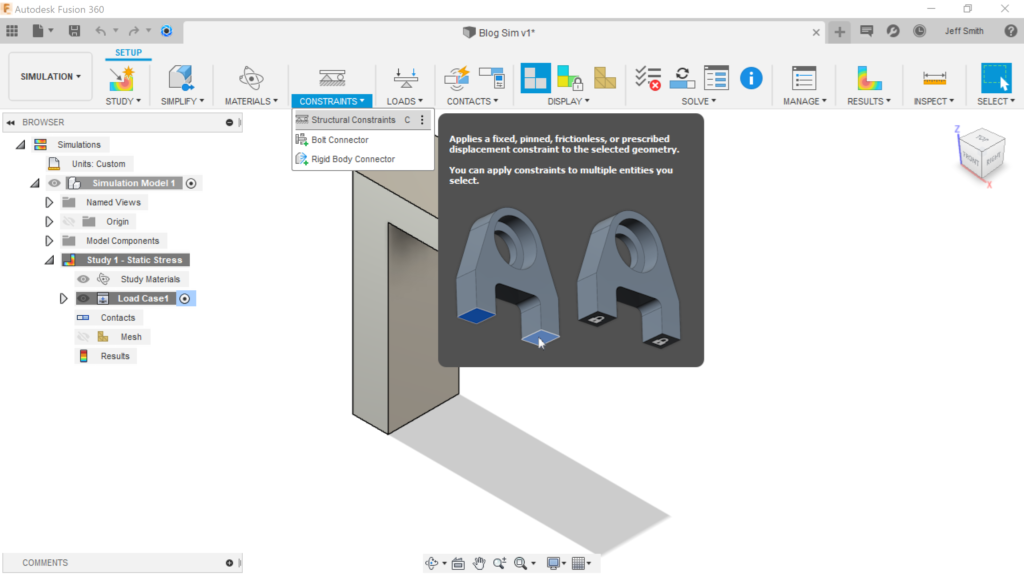Image resolution: width=1024 pixels, height=575 pixels.
Task: Toggle visibility of Simulation Model 1
Action: coord(54,183)
